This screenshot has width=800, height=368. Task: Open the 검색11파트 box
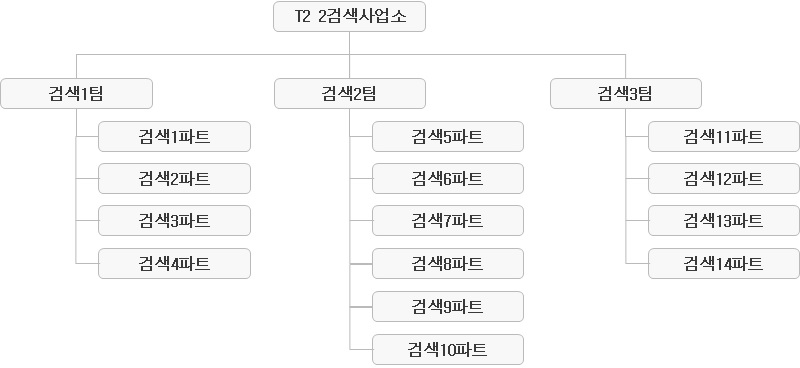tap(724, 136)
